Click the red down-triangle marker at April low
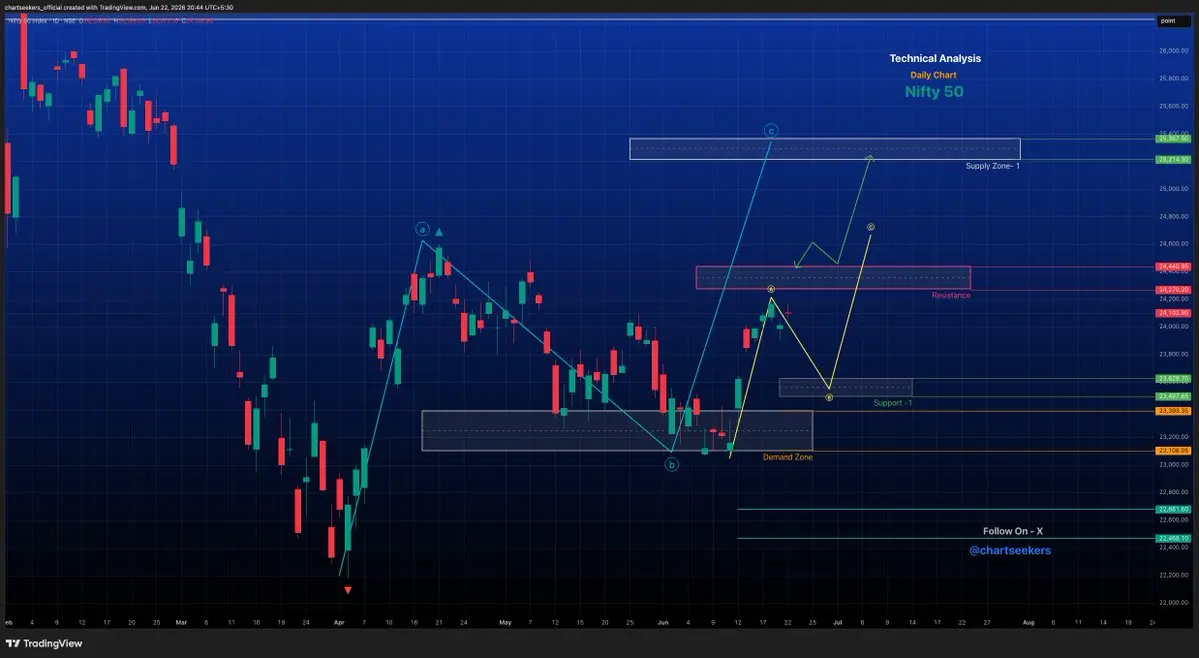This screenshot has width=1199, height=658. (348, 590)
